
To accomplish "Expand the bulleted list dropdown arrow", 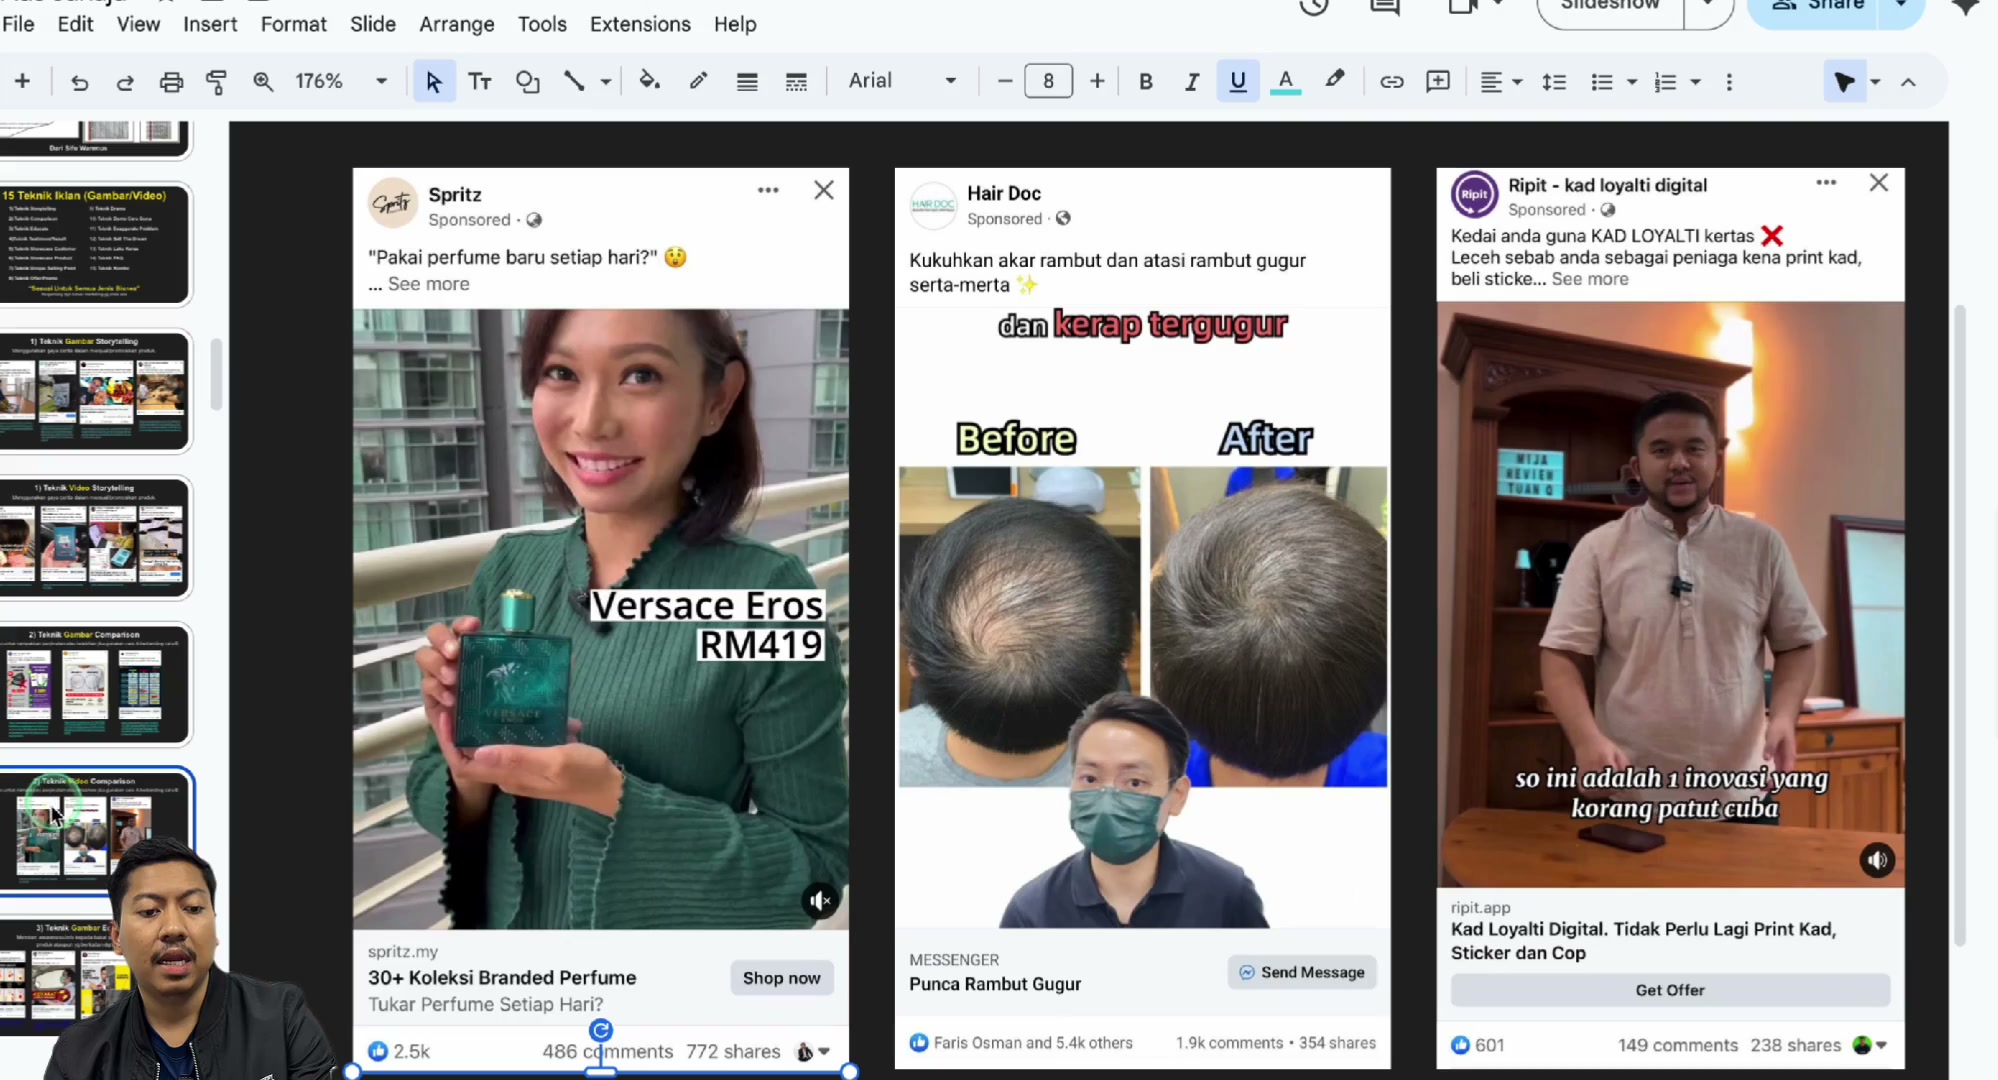I will click(x=1632, y=82).
